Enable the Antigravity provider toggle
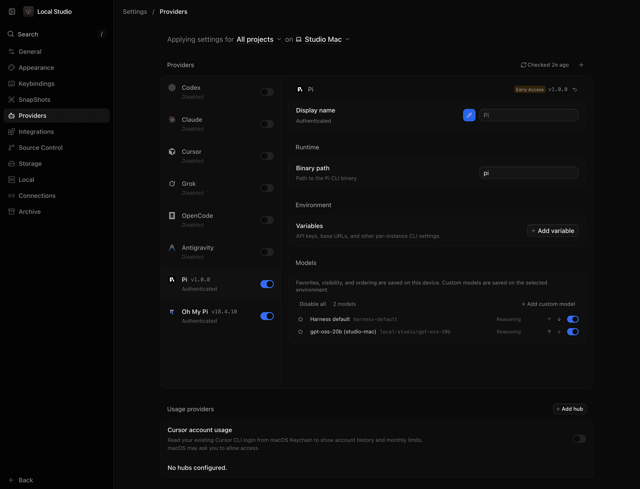Screen dimensions: 640x489 tap(267, 252)
